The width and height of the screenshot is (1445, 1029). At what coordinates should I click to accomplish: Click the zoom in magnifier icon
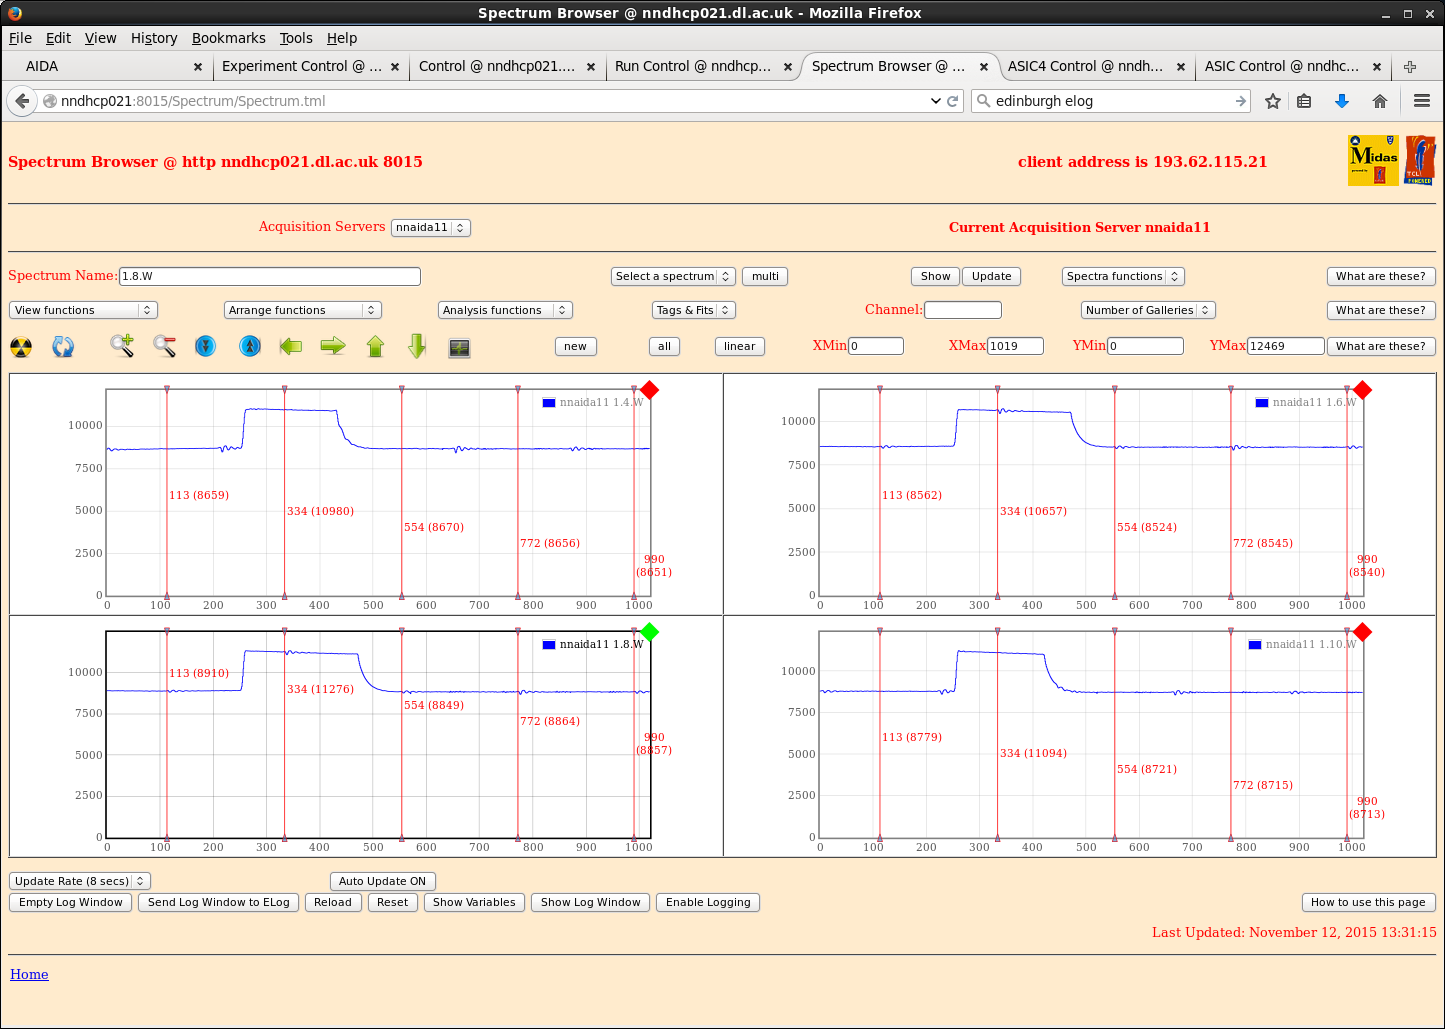coord(122,346)
